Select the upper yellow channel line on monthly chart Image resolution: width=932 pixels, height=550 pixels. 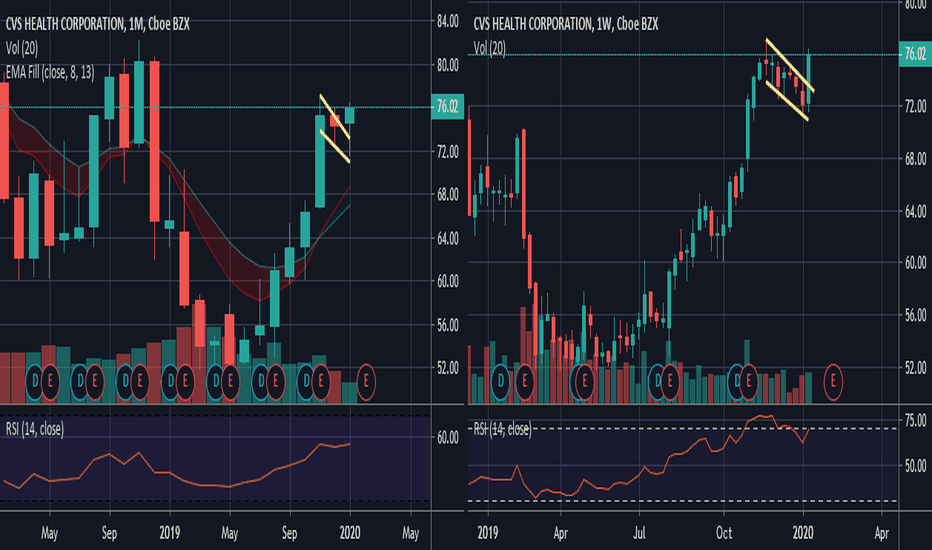(x=335, y=117)
